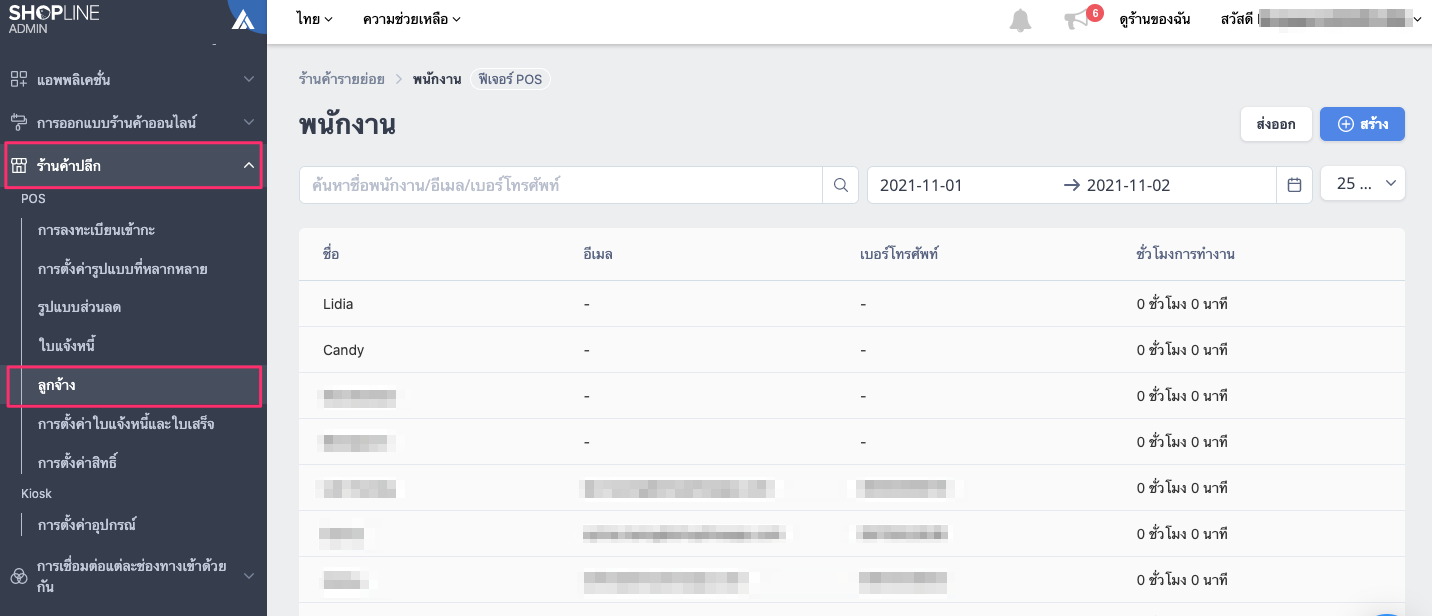Click the channel integration circles icon

click(x=18, y=576)
